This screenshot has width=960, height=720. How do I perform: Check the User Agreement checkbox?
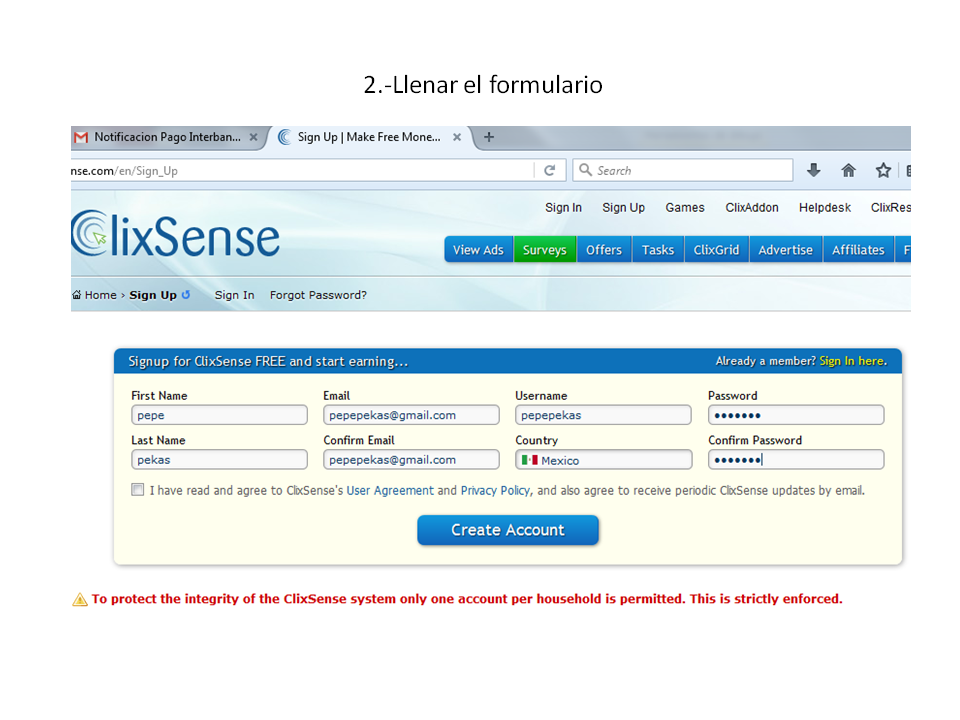(x=137, y=489)
